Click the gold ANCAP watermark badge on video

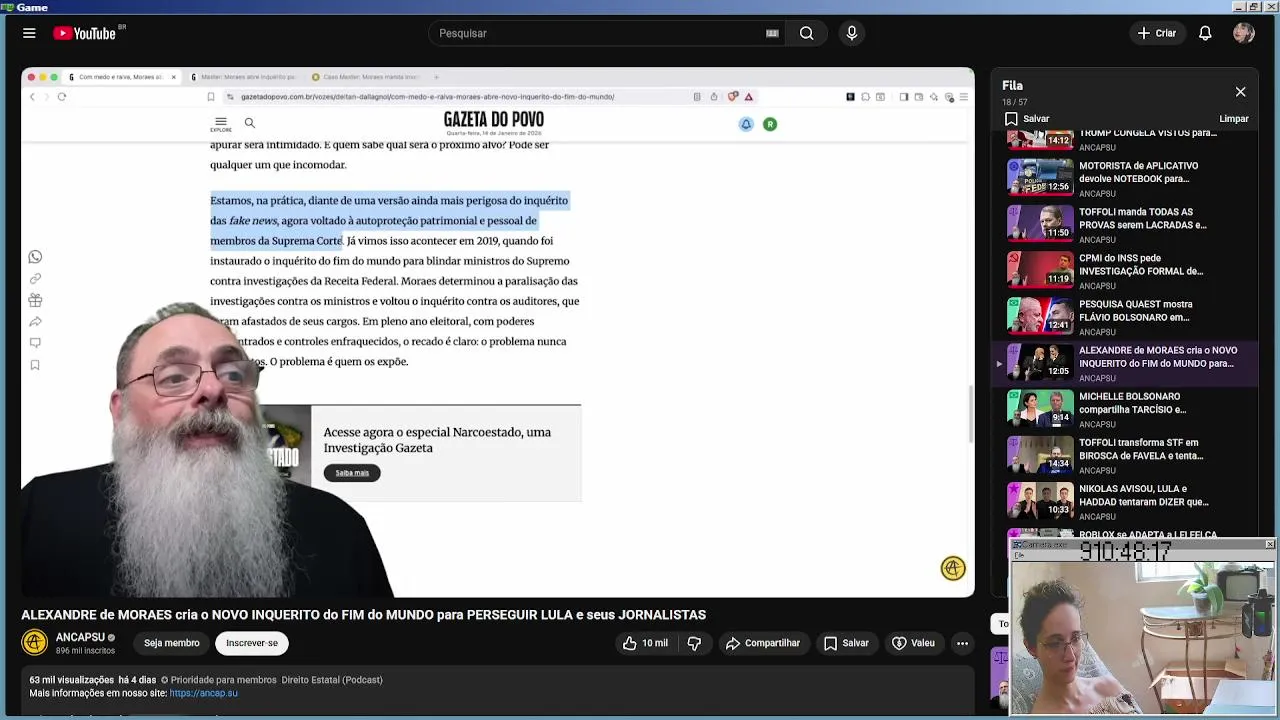coord(953,568)
